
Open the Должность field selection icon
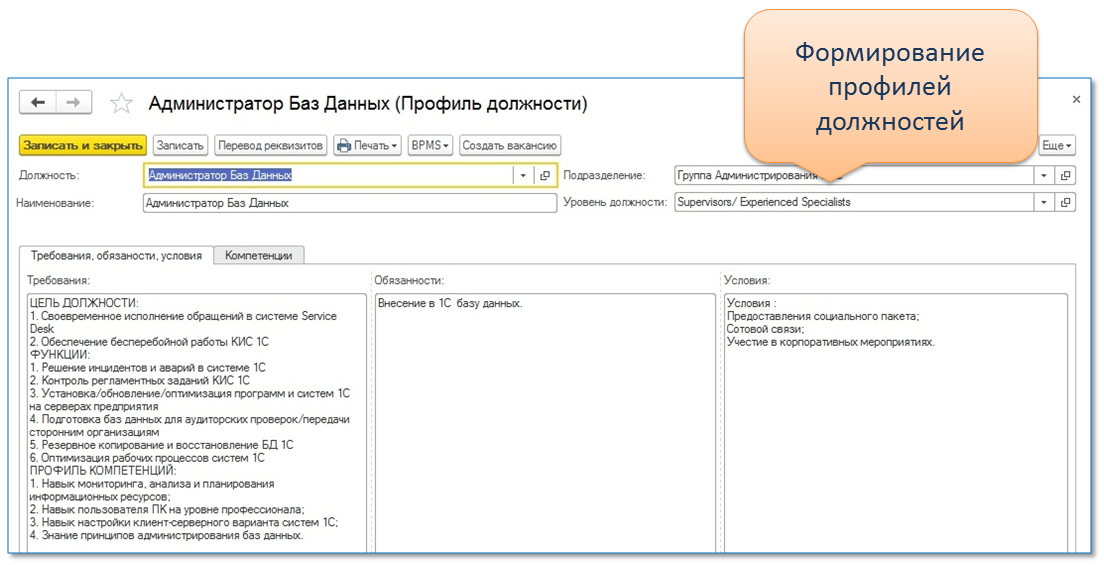coord(545,175)
